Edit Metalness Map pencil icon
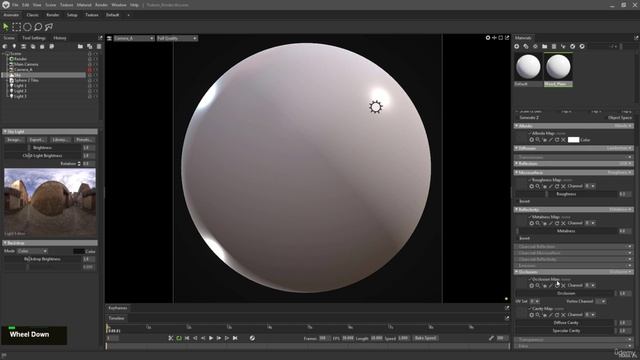The image size is (640, 360). tap(551, 223)
